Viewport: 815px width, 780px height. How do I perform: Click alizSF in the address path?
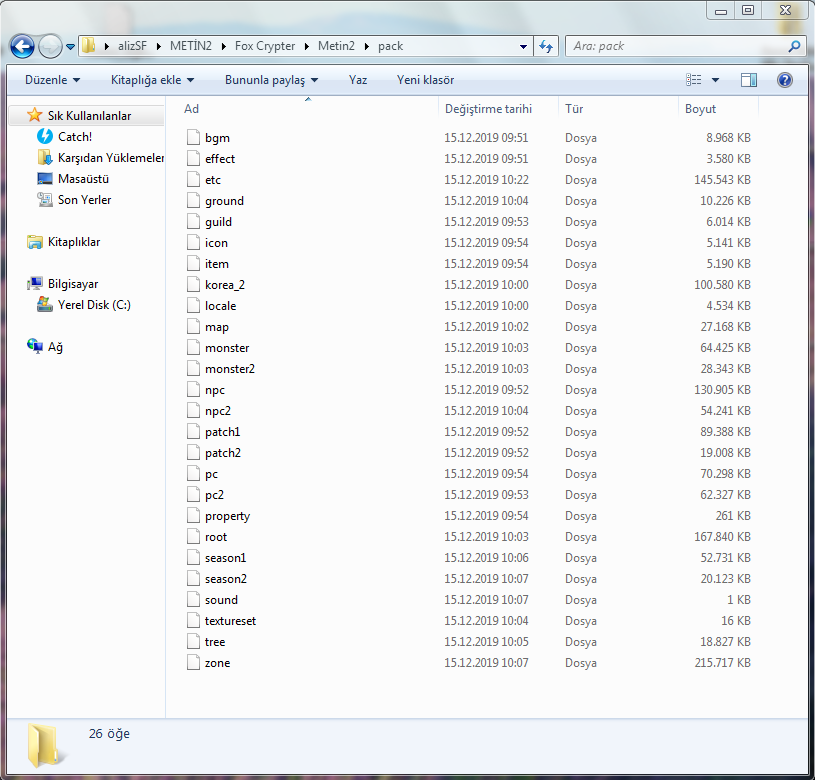click(132, 46)
